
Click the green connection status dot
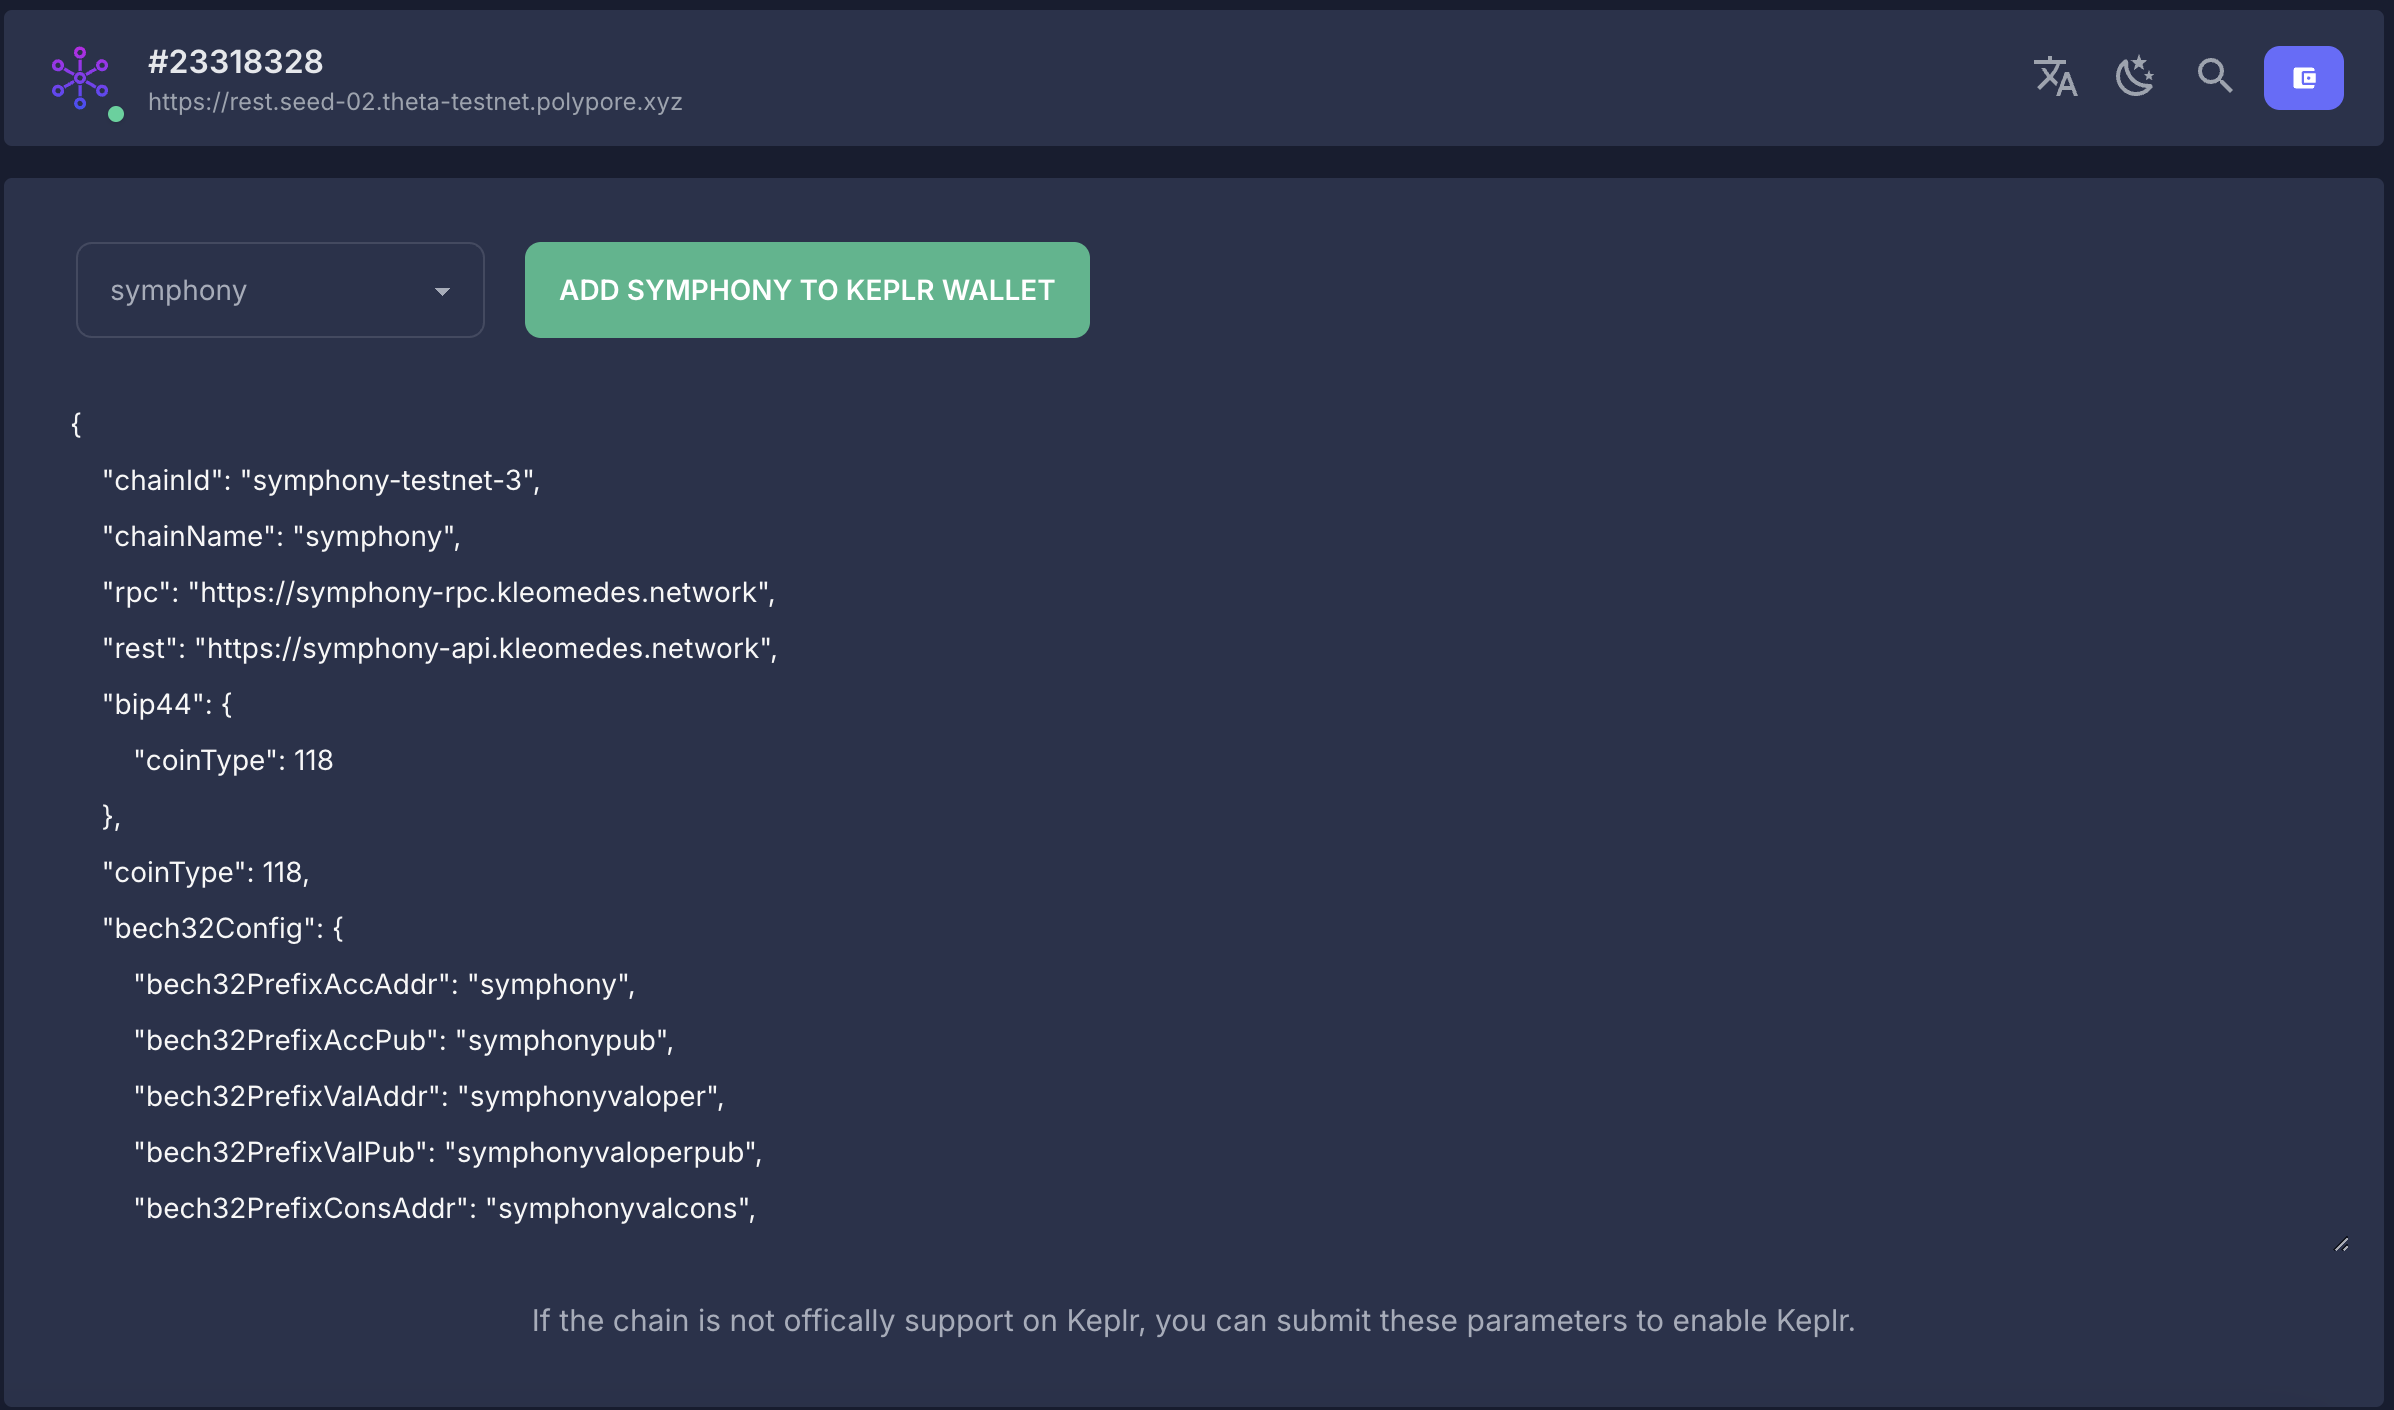[116, 114]
